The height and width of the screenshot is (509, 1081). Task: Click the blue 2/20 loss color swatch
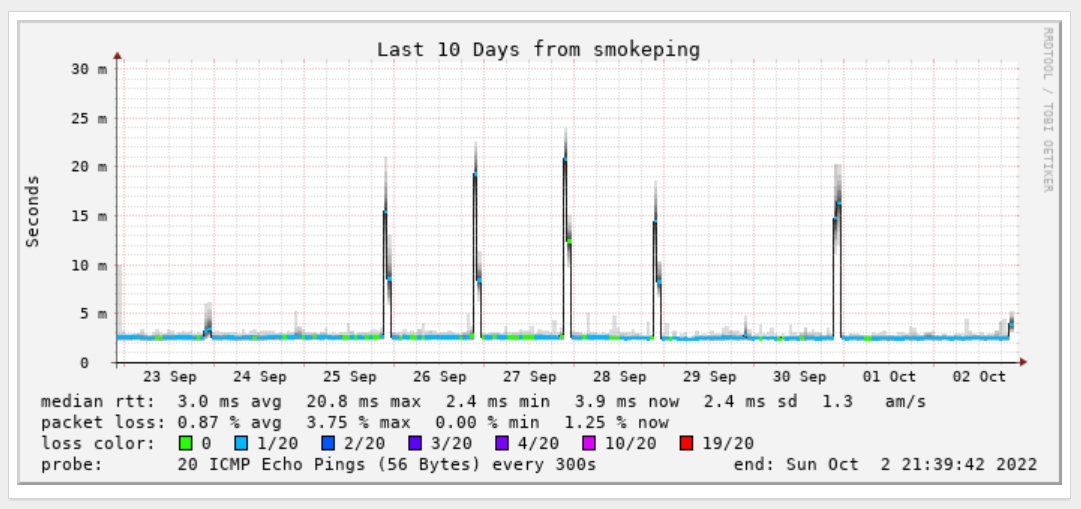pos(328,443)
